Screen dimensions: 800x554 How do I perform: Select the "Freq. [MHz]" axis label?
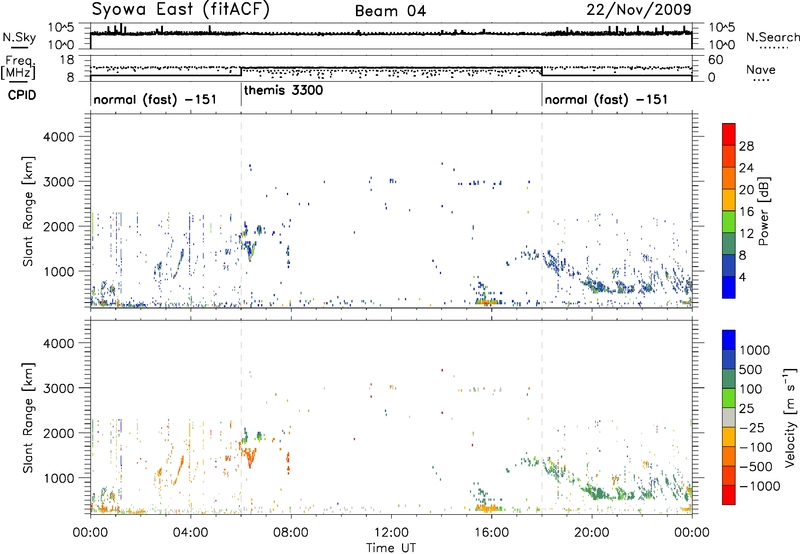[18, 67]
